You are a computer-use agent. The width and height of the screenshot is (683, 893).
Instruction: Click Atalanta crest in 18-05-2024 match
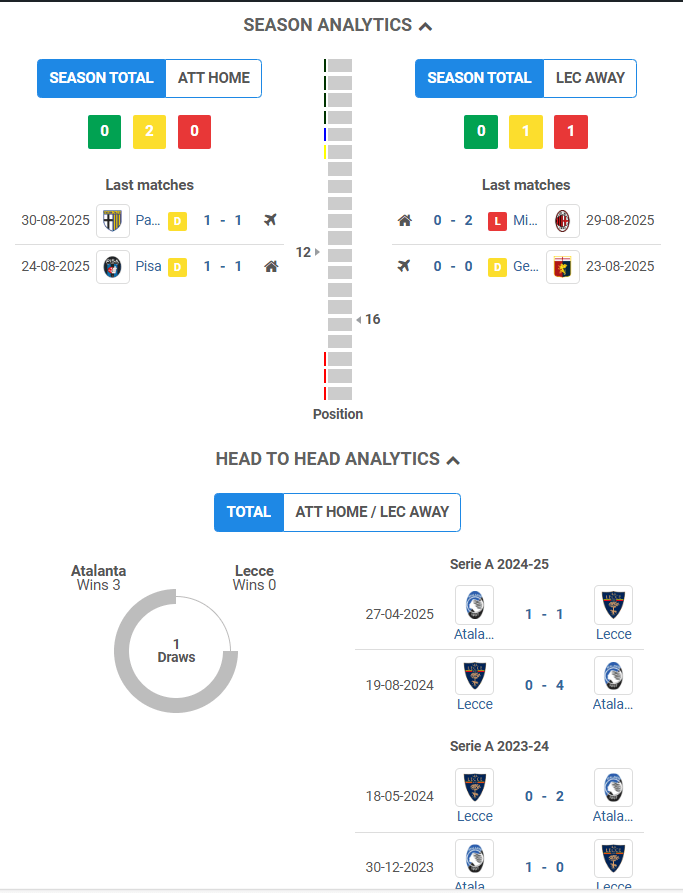[x=614, y=788]
